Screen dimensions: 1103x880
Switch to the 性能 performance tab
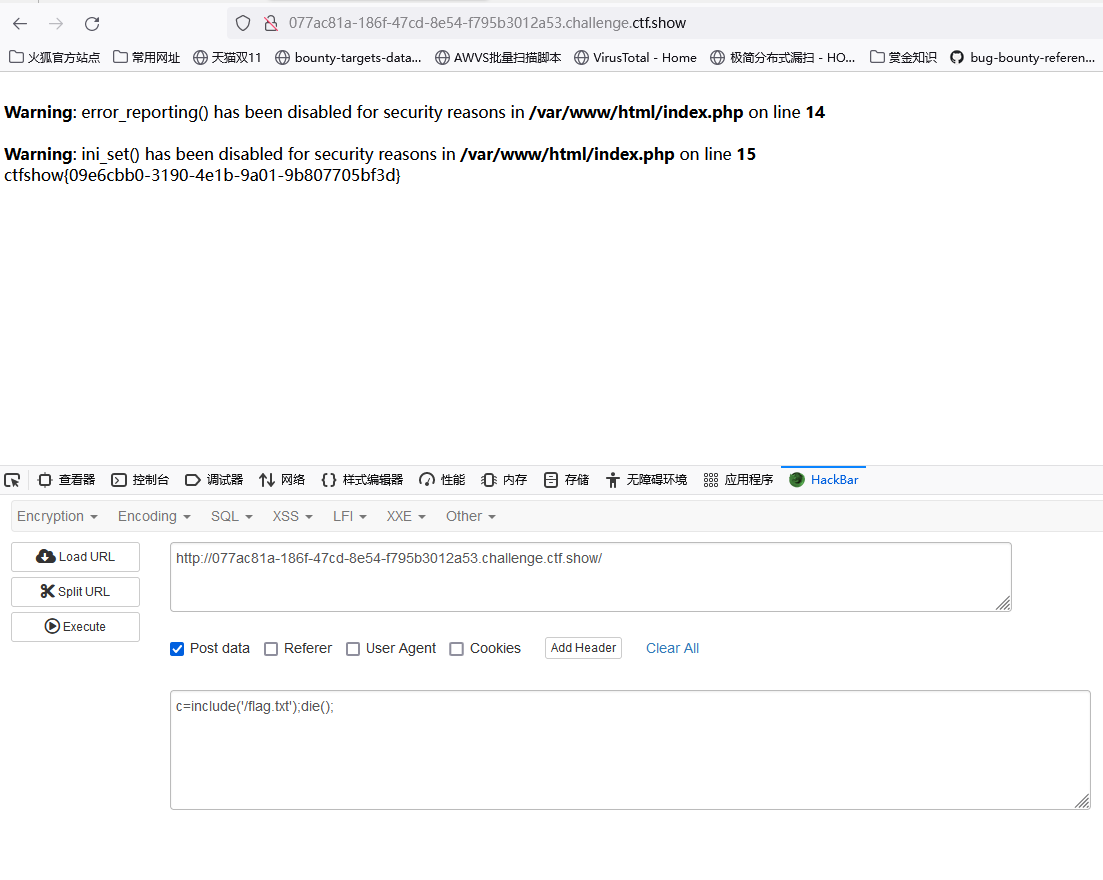442,480
